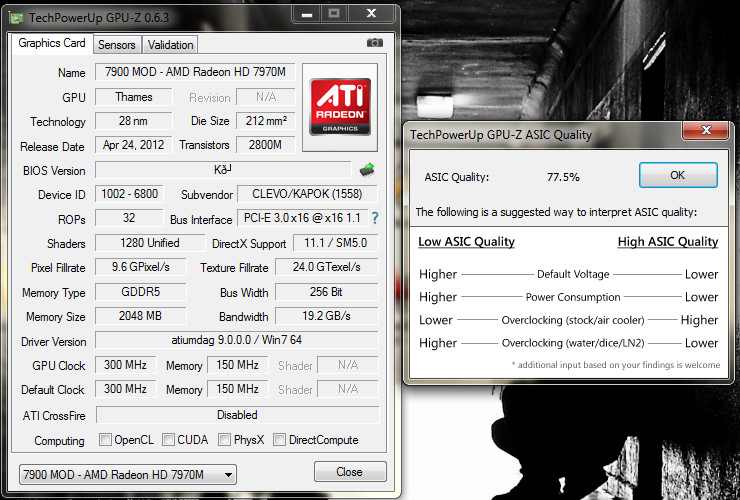Click the Overclocking (water/dice/LN2) label
Screen dimensions: 740x500
(573, 343)
